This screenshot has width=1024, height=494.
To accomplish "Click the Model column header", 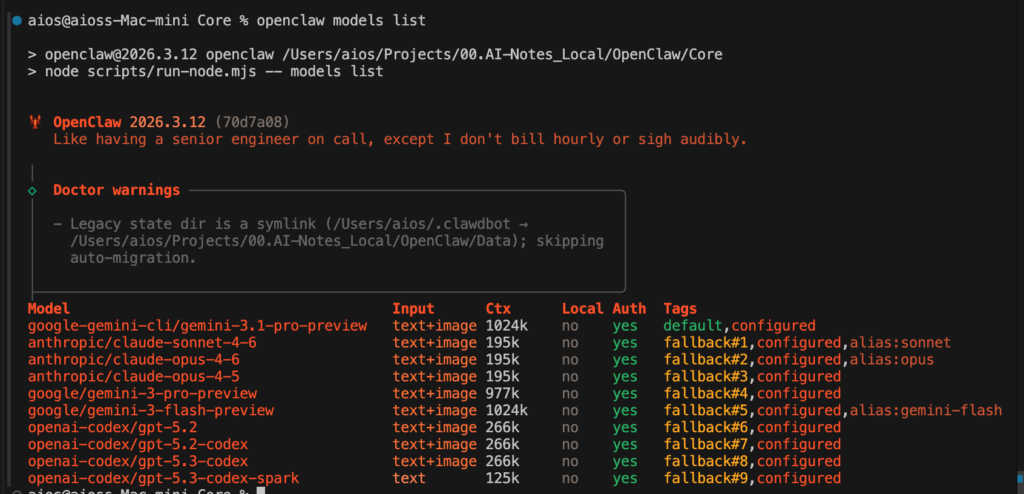I will click(49, 308).
